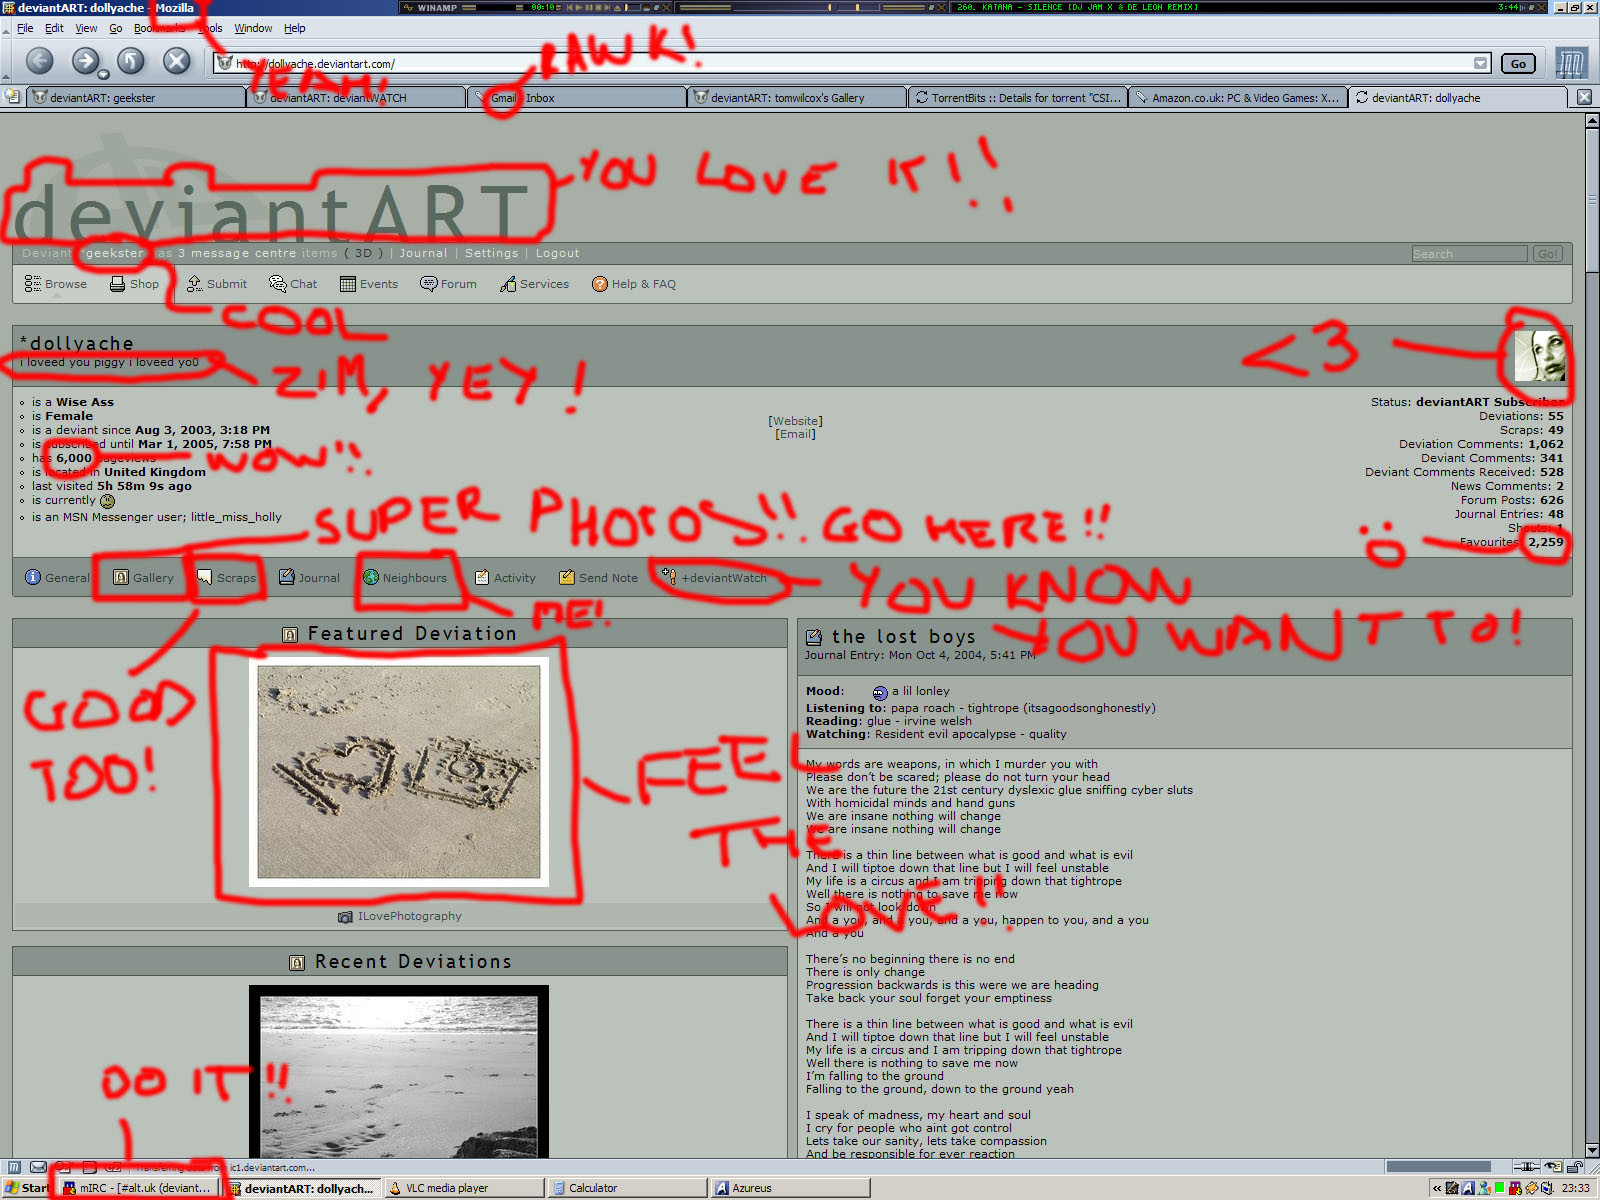1600x1200 pixels.
Task: Select the Gallery profile tab
Action: coord(143,577)
